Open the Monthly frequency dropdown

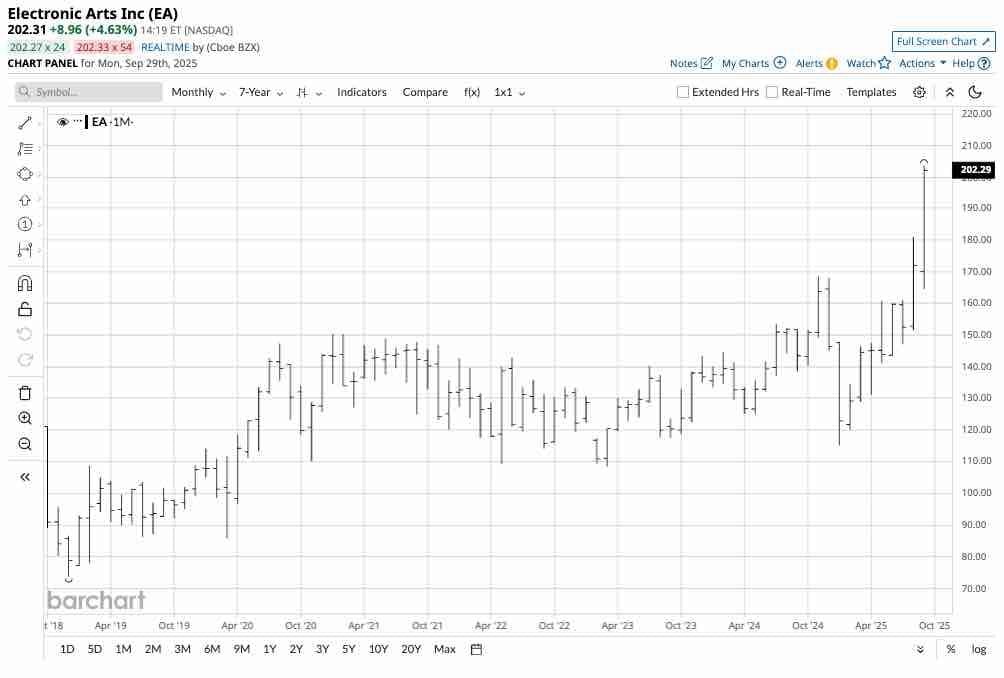pos(198,92)
